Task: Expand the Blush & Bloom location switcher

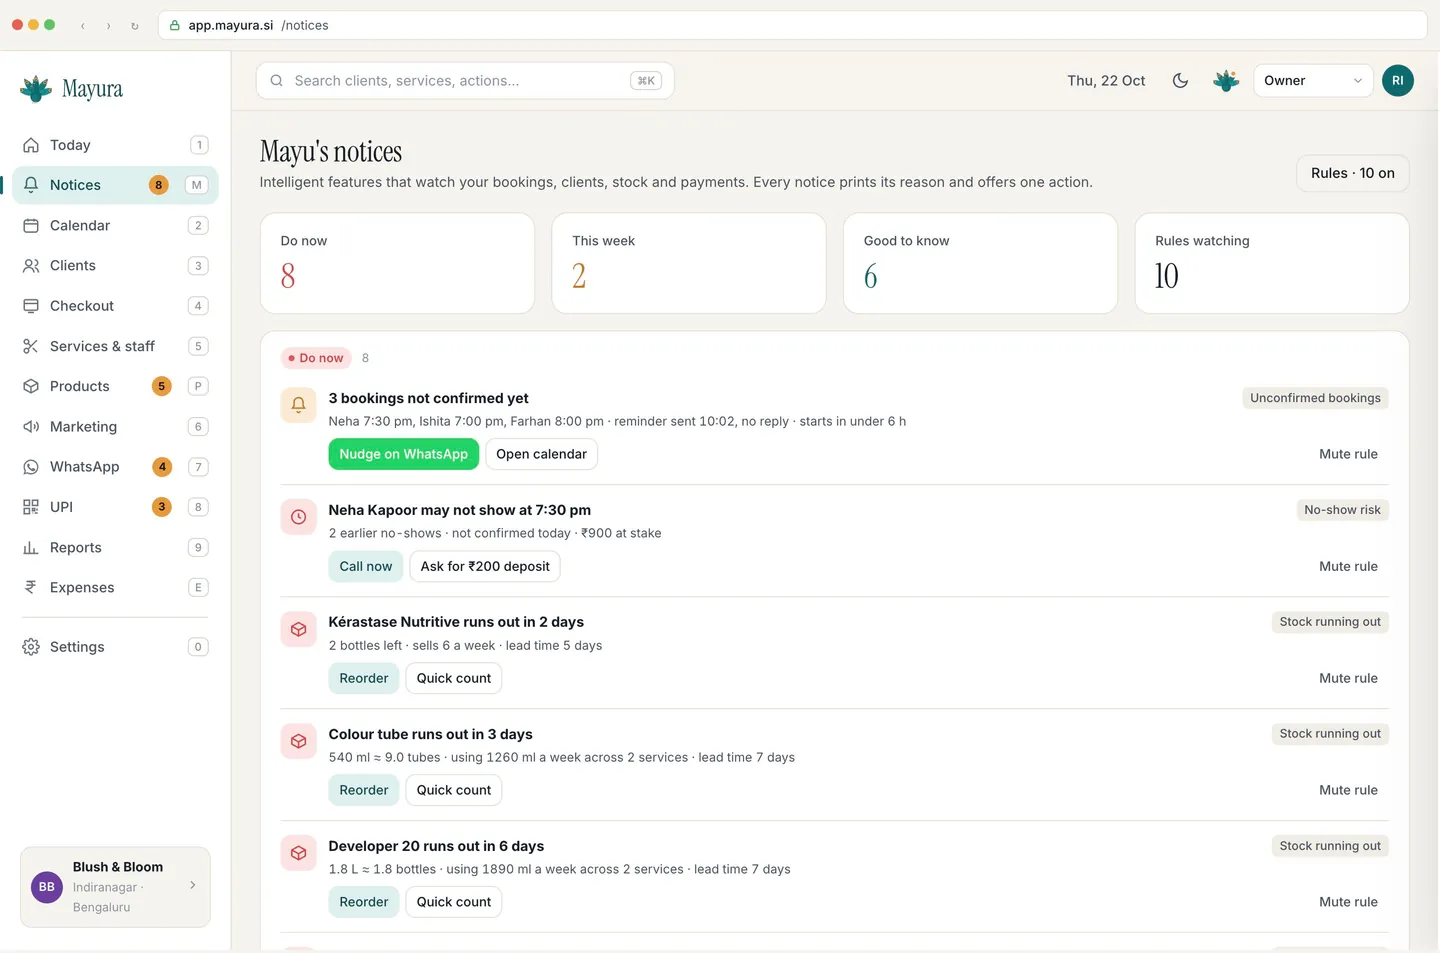Action: click(115, 887)
